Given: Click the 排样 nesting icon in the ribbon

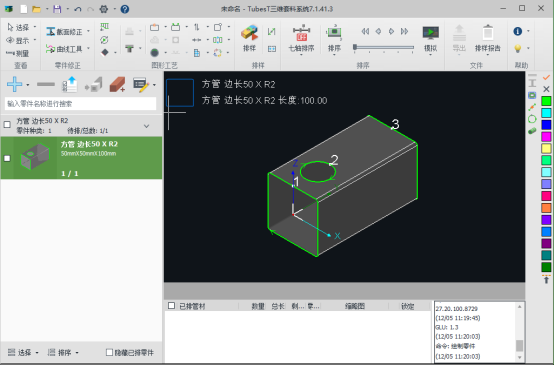Looking at the screenshot, I should pyautogui.click(x=249, y=38).
